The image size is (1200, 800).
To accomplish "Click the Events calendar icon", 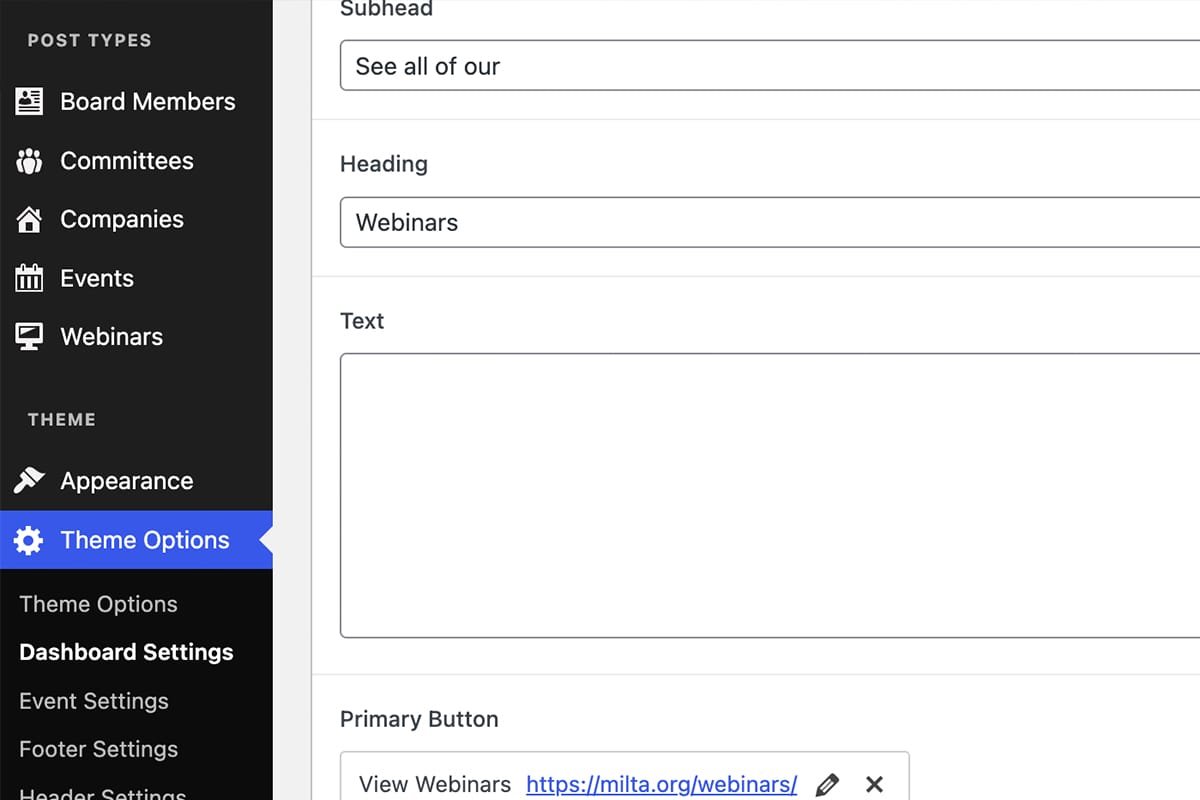I will point(29,278).
